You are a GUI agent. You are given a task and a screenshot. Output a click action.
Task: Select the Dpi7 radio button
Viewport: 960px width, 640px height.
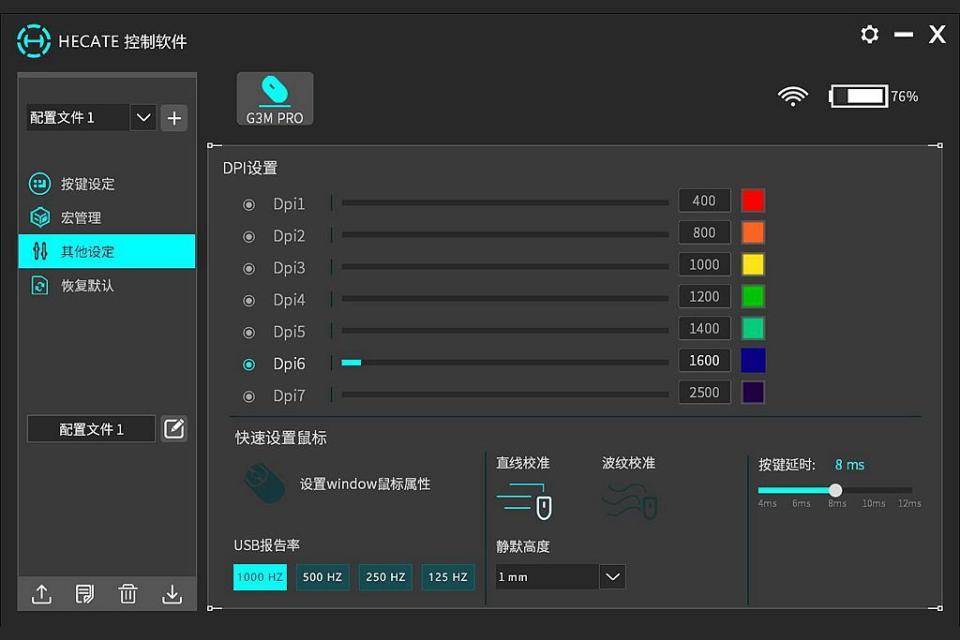249,396
